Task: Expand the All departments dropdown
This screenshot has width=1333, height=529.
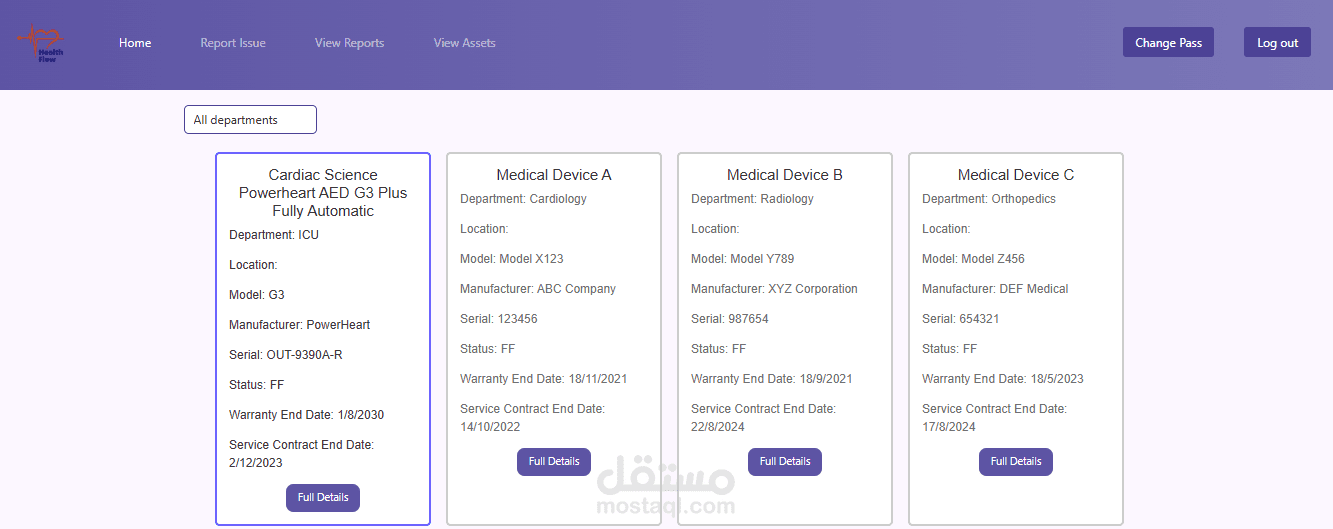Action: tap(250, 120)
